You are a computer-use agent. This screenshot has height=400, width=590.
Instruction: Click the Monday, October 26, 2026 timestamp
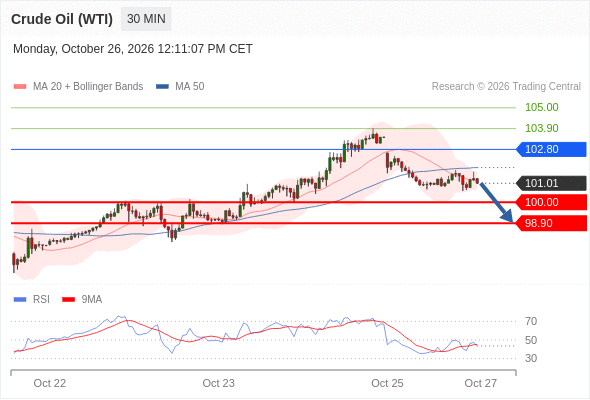(133, 49)
